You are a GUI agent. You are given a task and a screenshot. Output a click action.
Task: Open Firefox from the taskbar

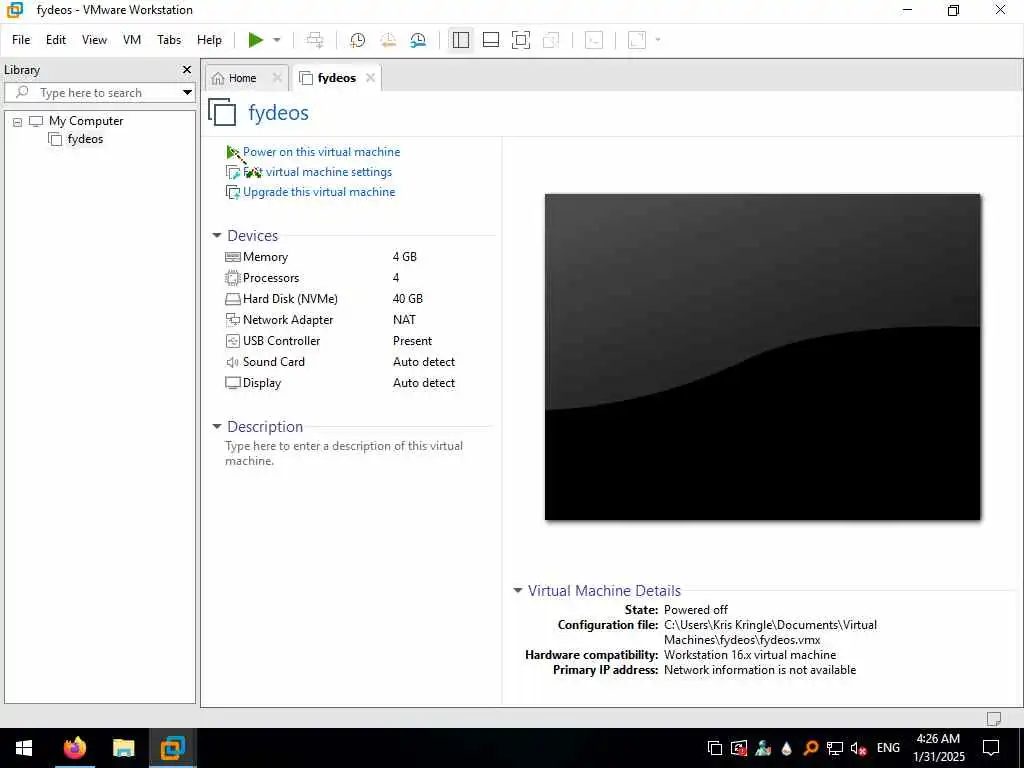click(74, 748)
